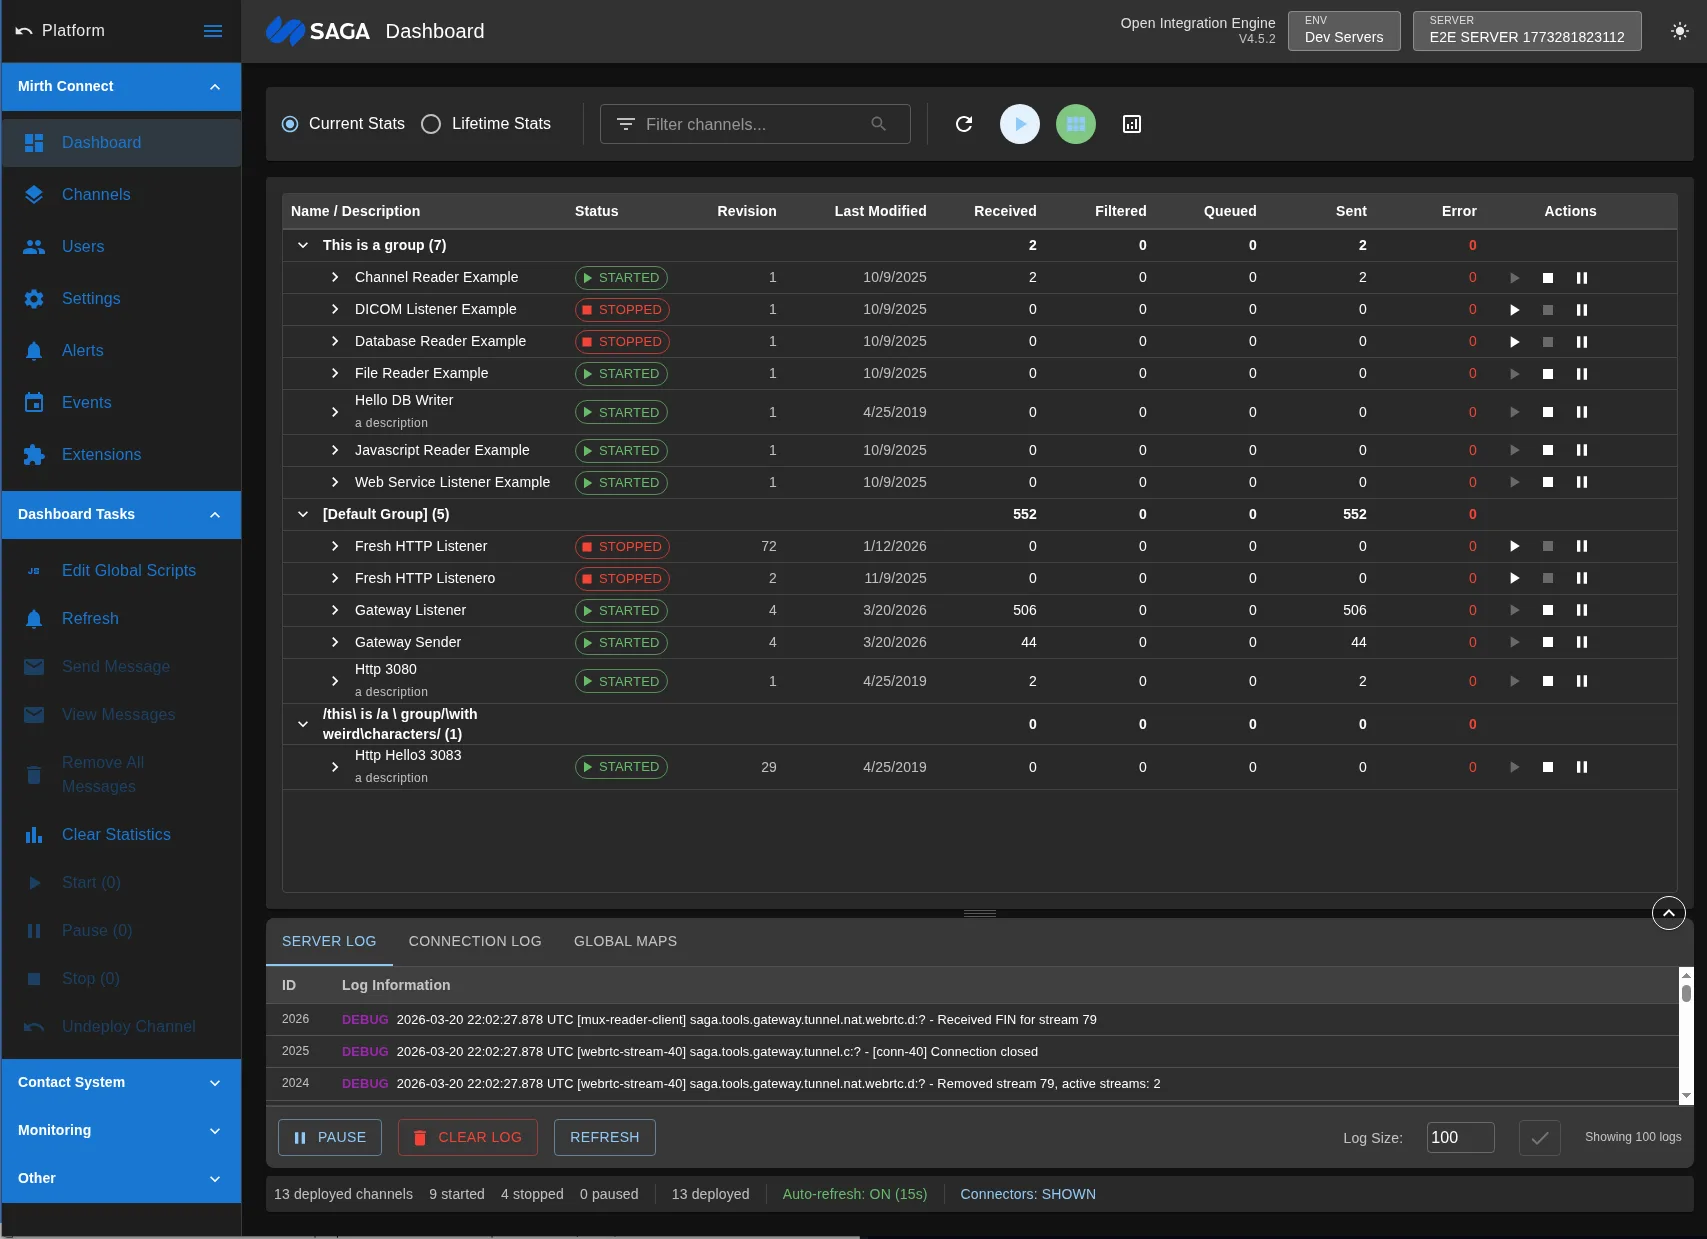Click the refresh dashboard icon
The height and width of the screenshot is (1239, 1707).
coord(963,124)
